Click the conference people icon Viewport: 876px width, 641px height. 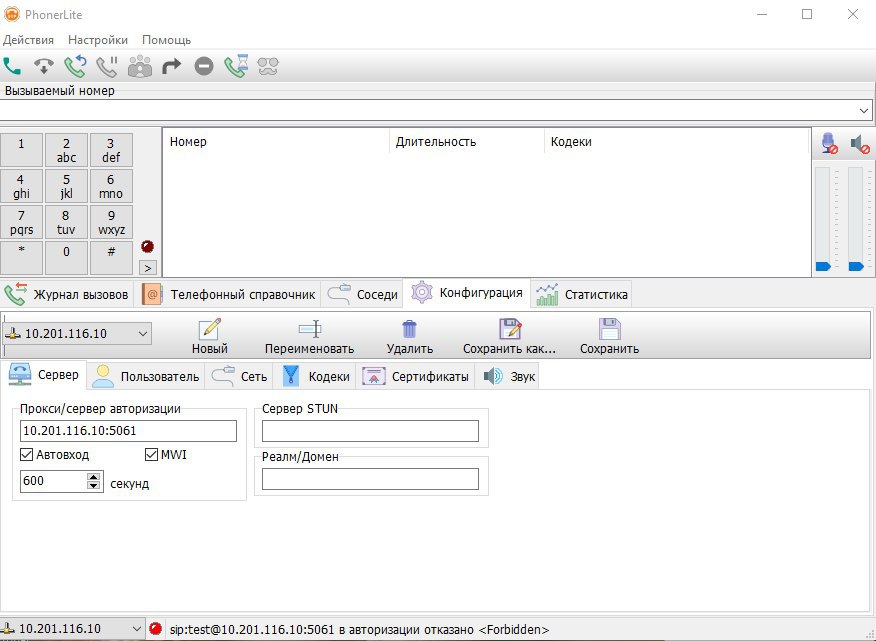140,67
